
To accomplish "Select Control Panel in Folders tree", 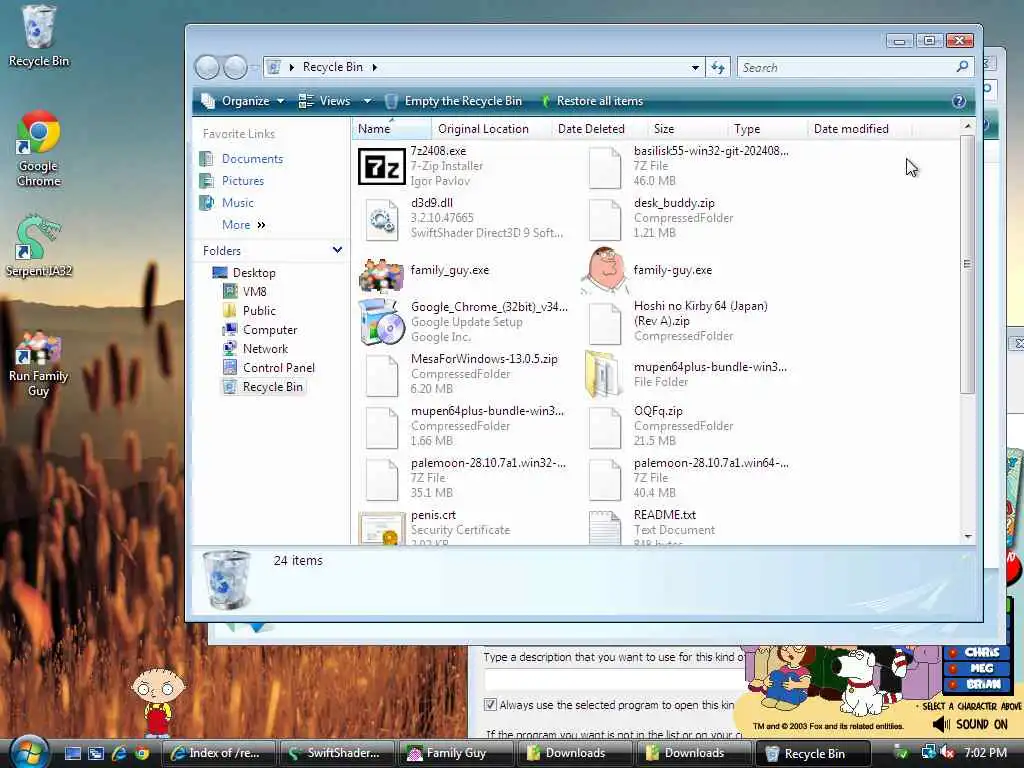I will pyautogui.click(x=268, y=368).
